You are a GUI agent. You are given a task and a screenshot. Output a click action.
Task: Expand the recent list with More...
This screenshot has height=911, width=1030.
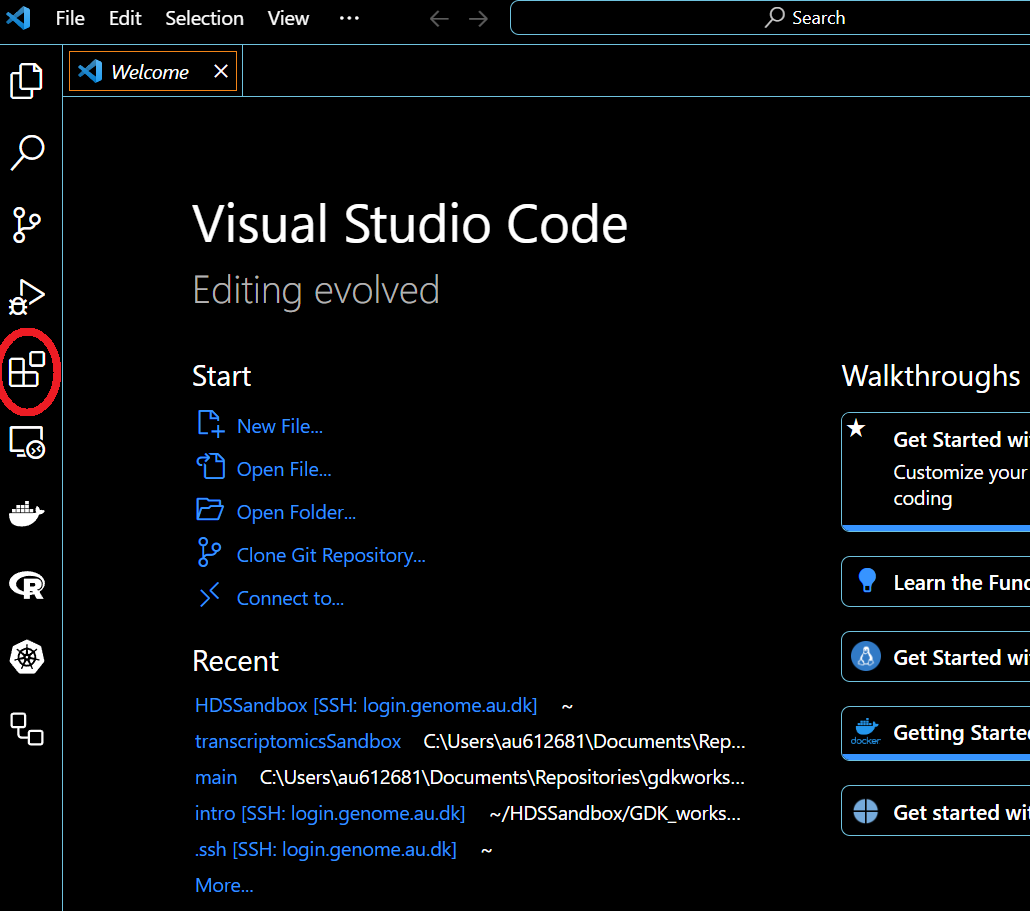(224, 885)
